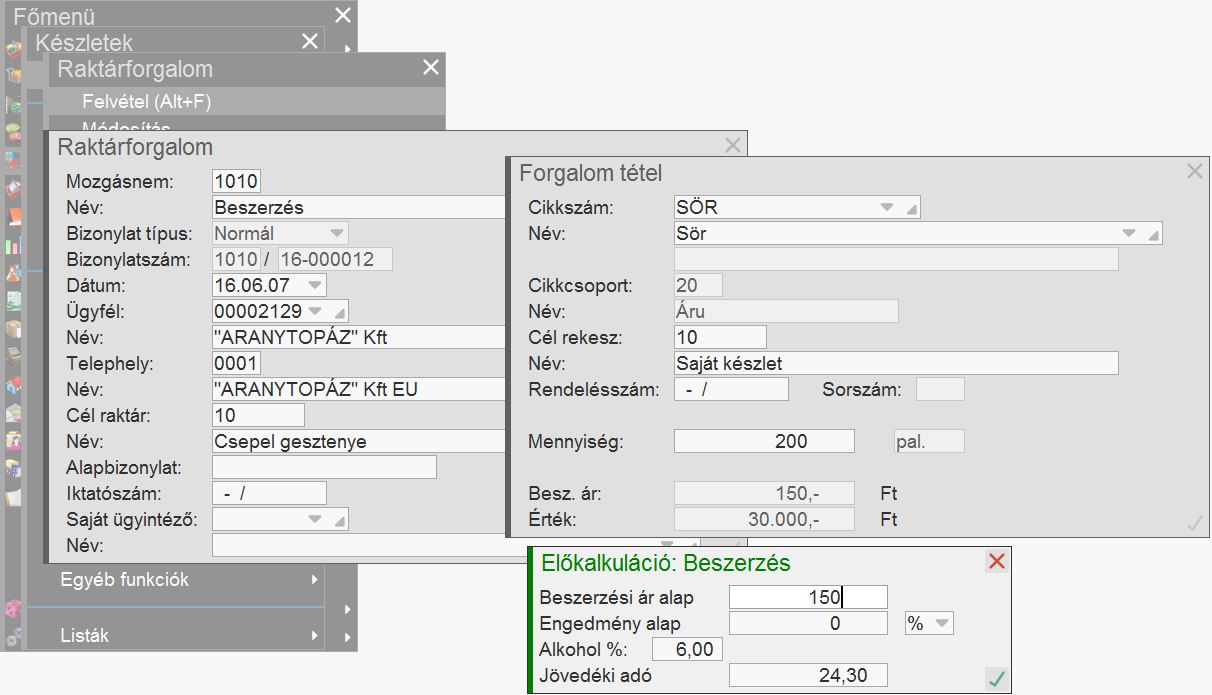The width and height of the screenshot is (1212, 695).
Task: Click the gears icon at Főmenü sidebar bottom
Action: 13,637
